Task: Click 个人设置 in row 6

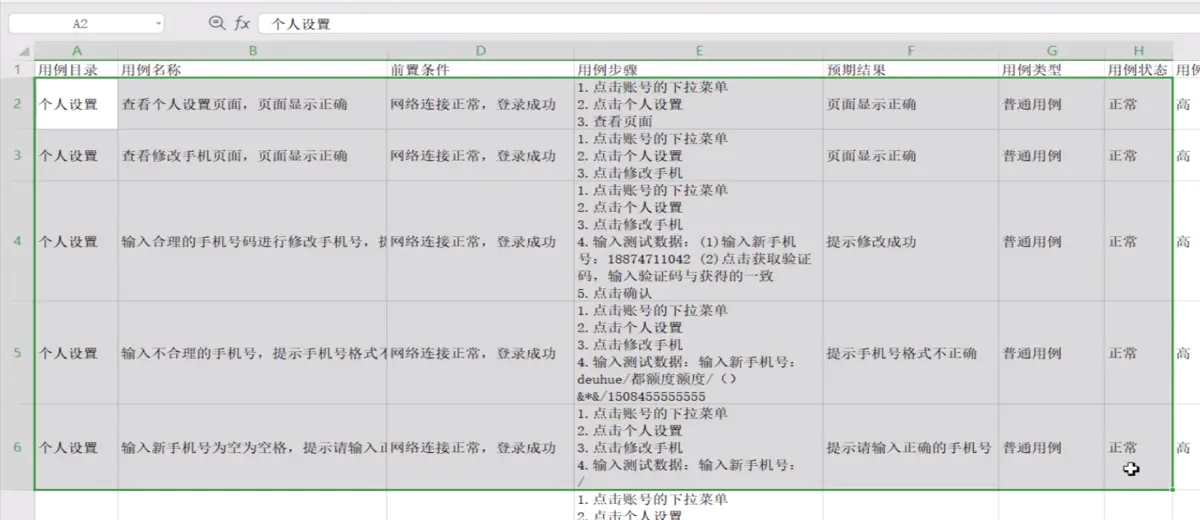Action: 77,447
